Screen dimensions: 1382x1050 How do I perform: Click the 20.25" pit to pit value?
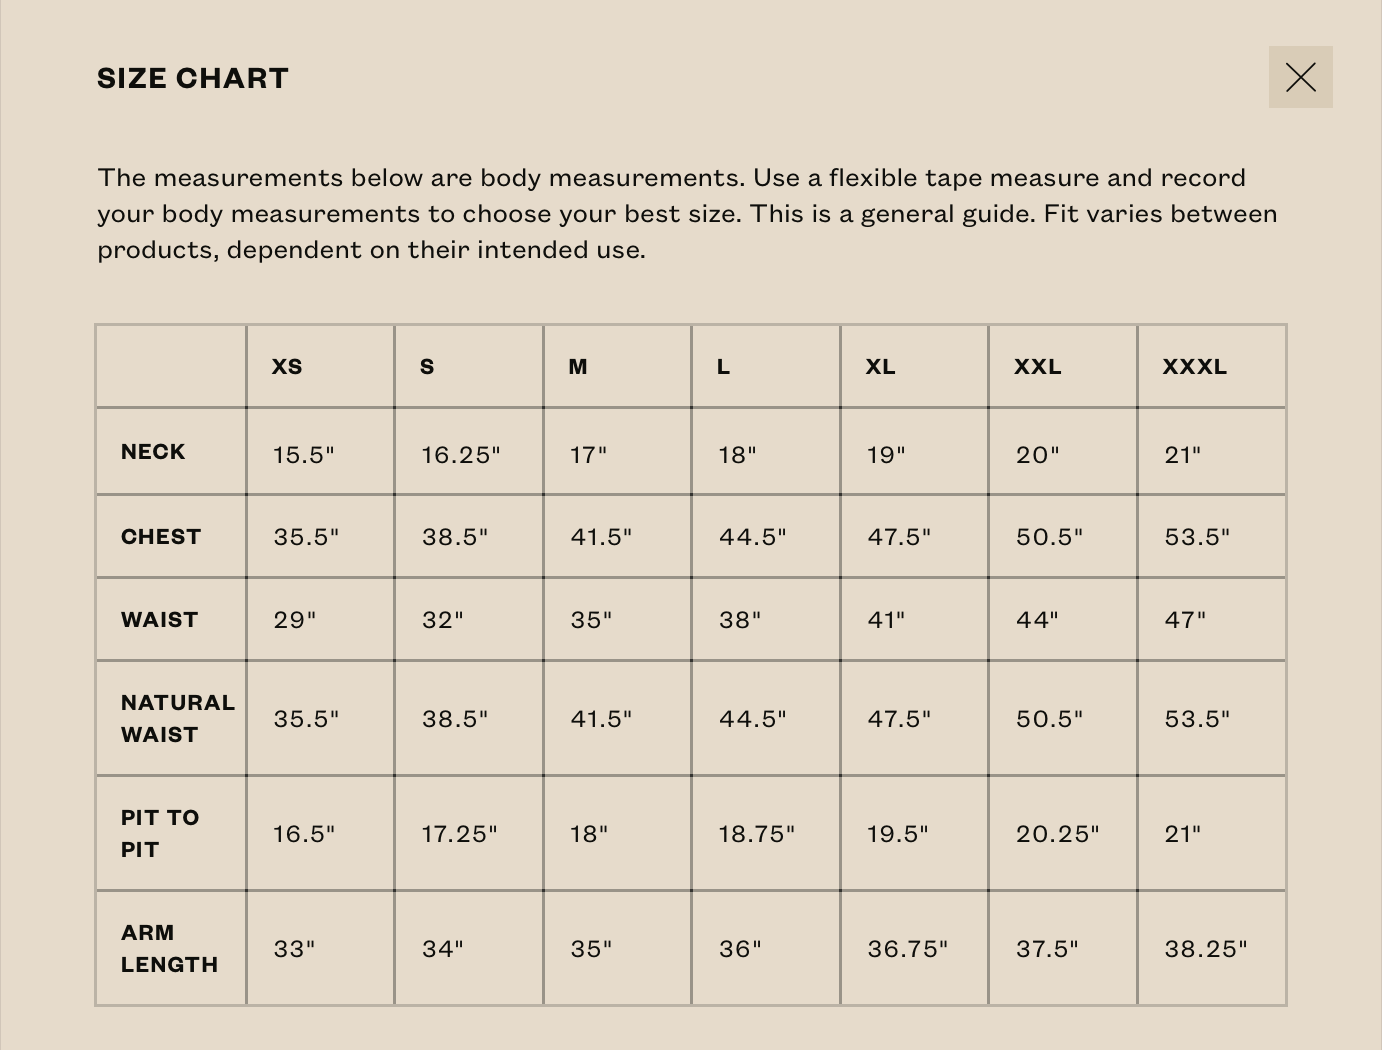(x=1057, y=834)
